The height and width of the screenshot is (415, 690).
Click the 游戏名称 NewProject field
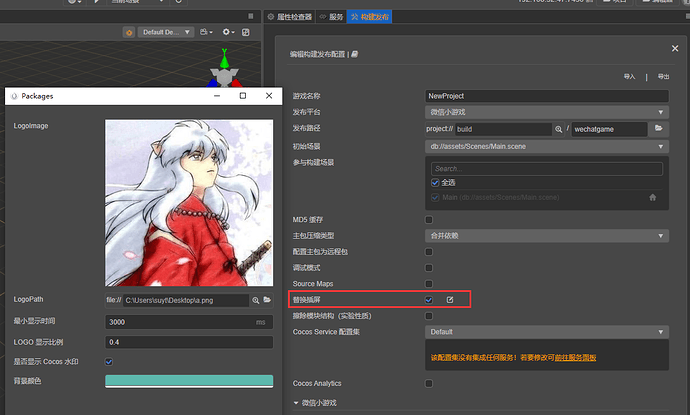(x=547, y=96)
